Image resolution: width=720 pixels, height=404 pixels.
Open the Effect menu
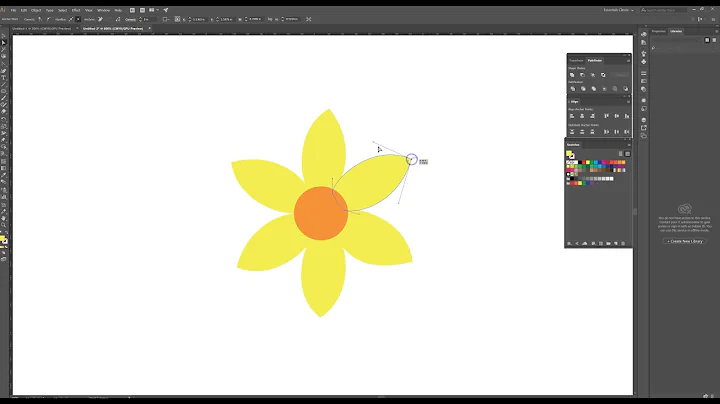coord(76,10)
